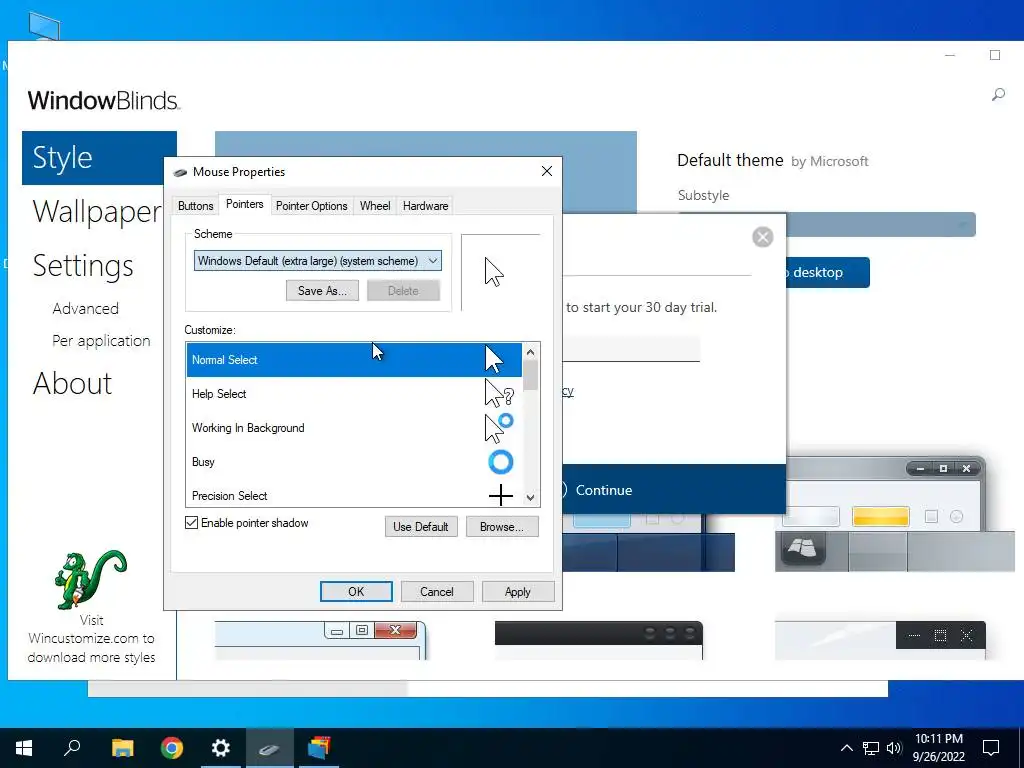Select Normal Select in the Customize list

click(x=354, y=360)
